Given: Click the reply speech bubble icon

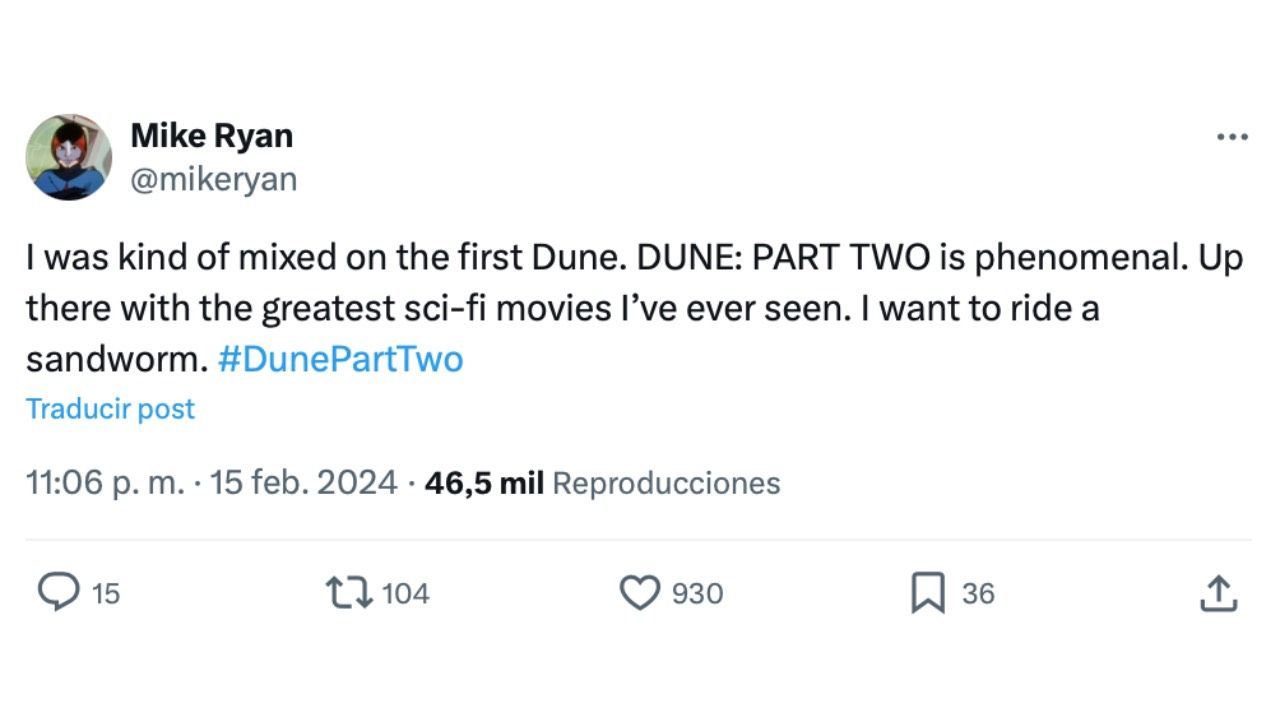Looking at the screenshot, I should click(x=58, y=592).
